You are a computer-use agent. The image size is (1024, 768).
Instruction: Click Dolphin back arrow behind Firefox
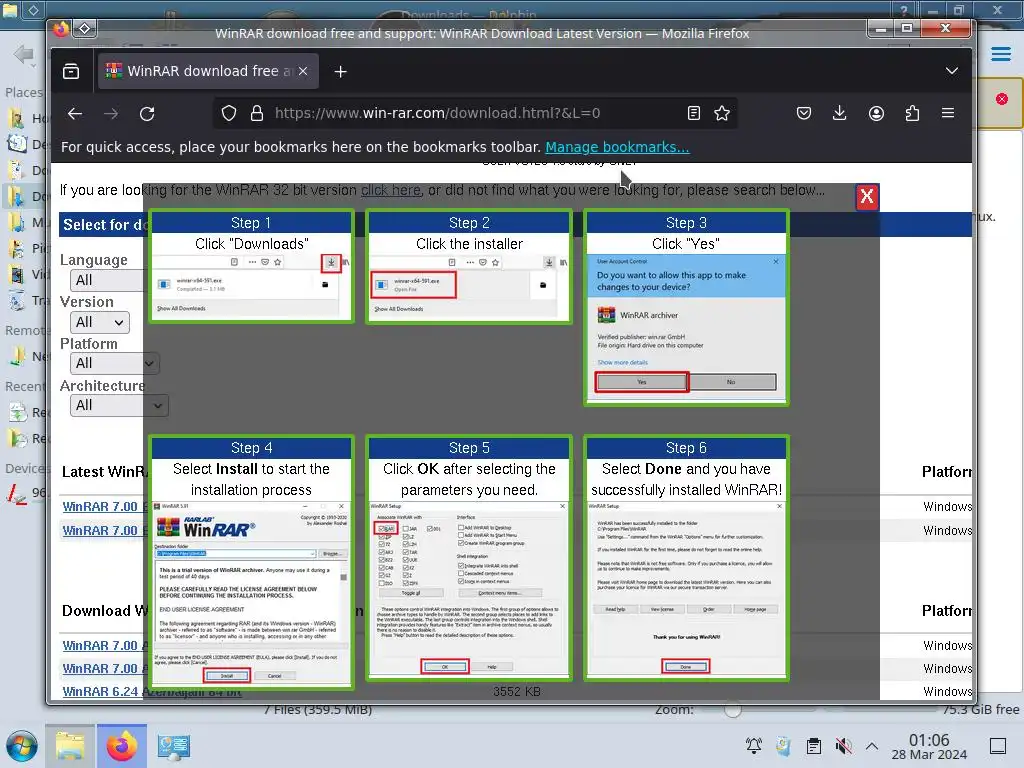pyautogui.click(x=24, y=54)
